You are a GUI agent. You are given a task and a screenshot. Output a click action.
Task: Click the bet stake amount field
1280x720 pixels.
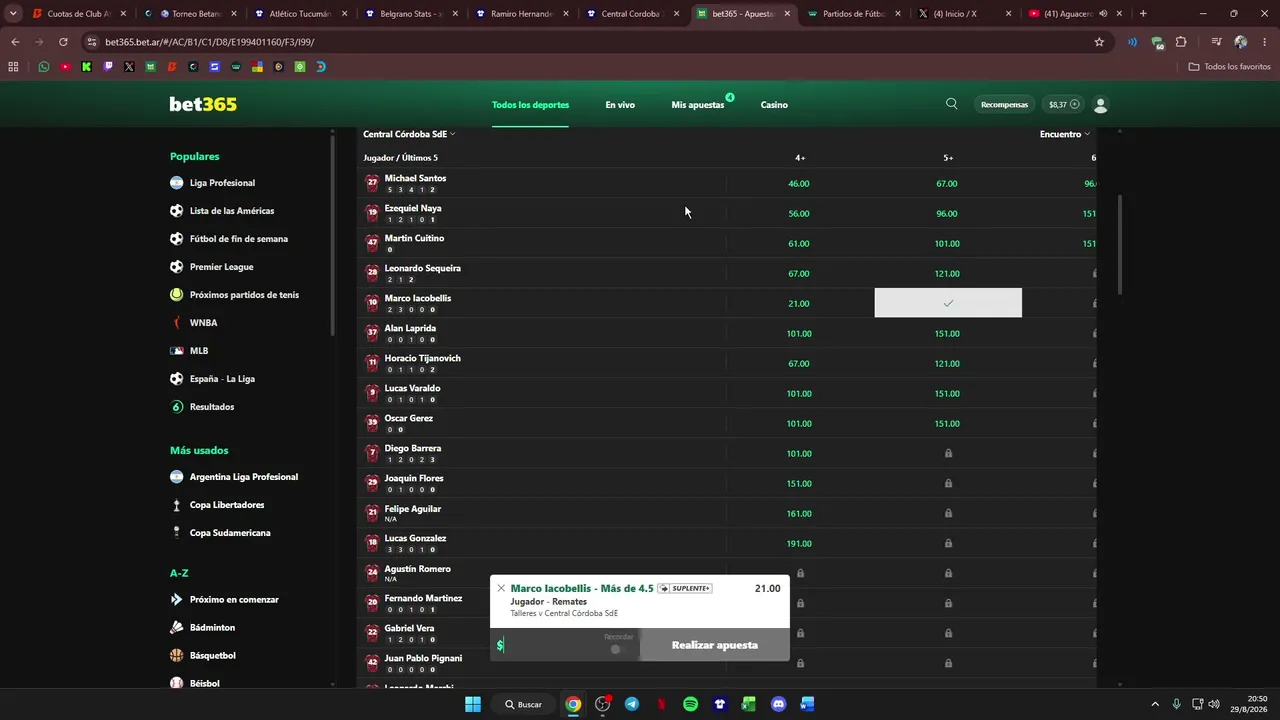coord(565,645)
